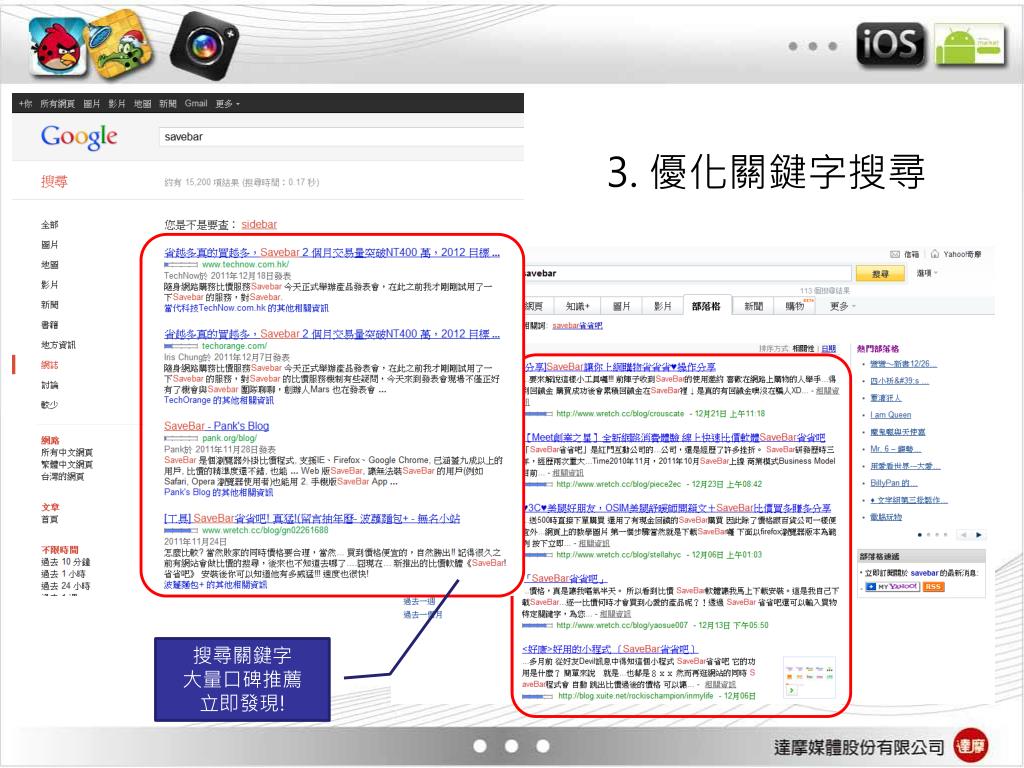The image size is (1024, 768).
Task: Switch to the Yahoo 影片 tab
Action: pyautogui.click(x=662, y=306)
